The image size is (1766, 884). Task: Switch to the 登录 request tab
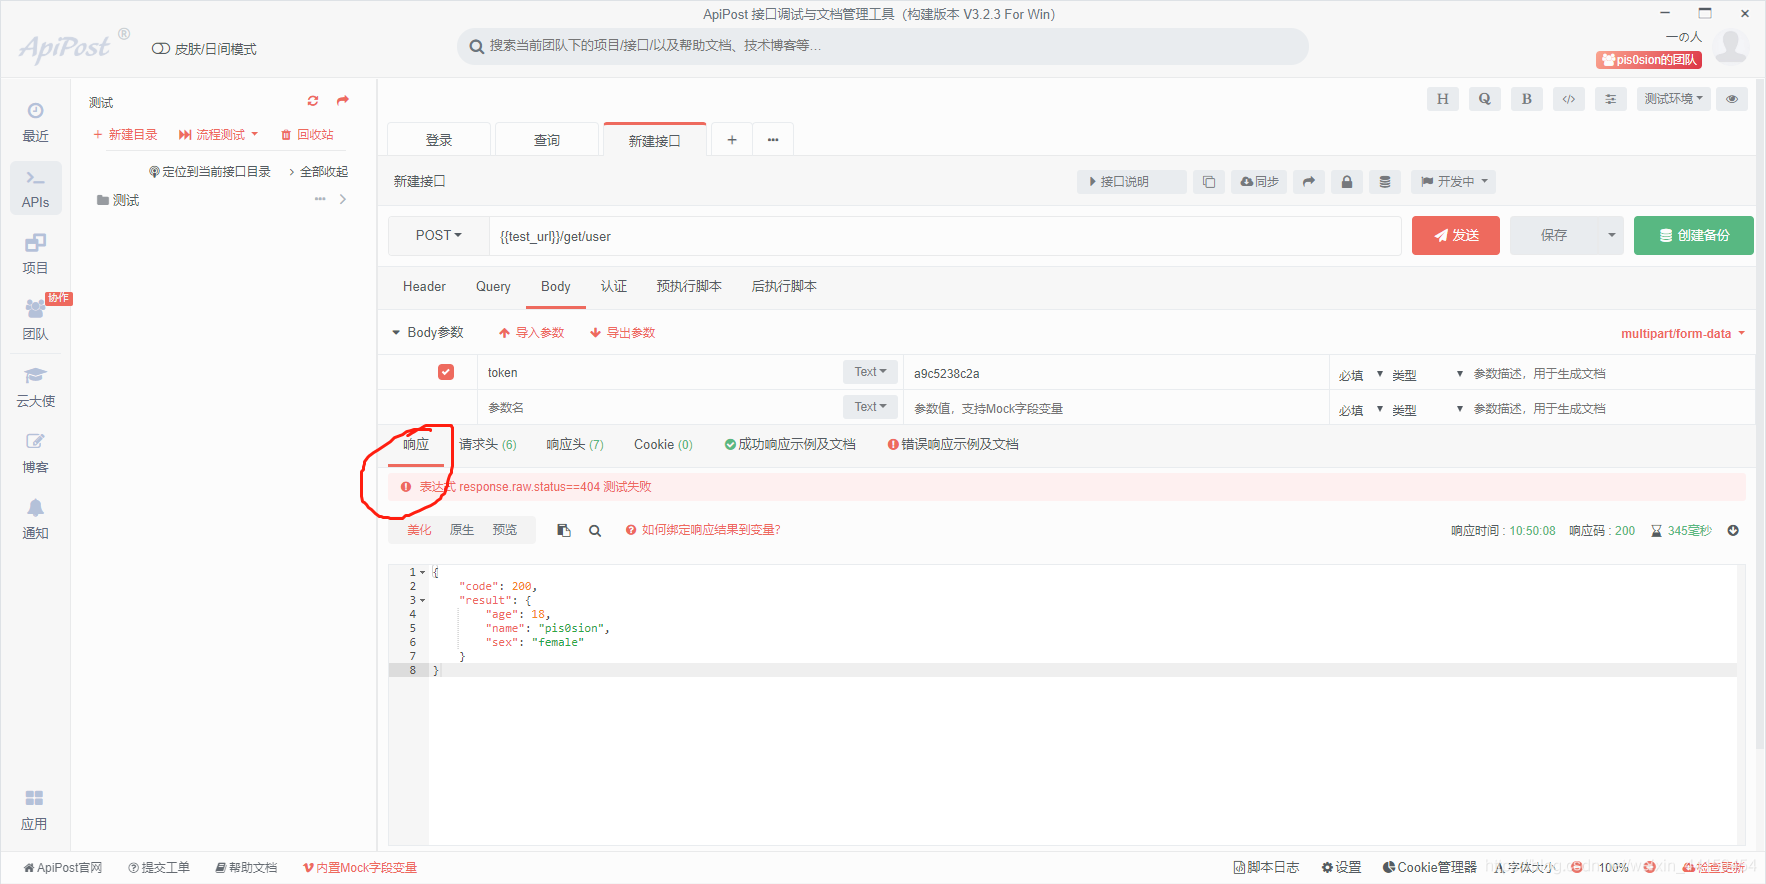439,140
